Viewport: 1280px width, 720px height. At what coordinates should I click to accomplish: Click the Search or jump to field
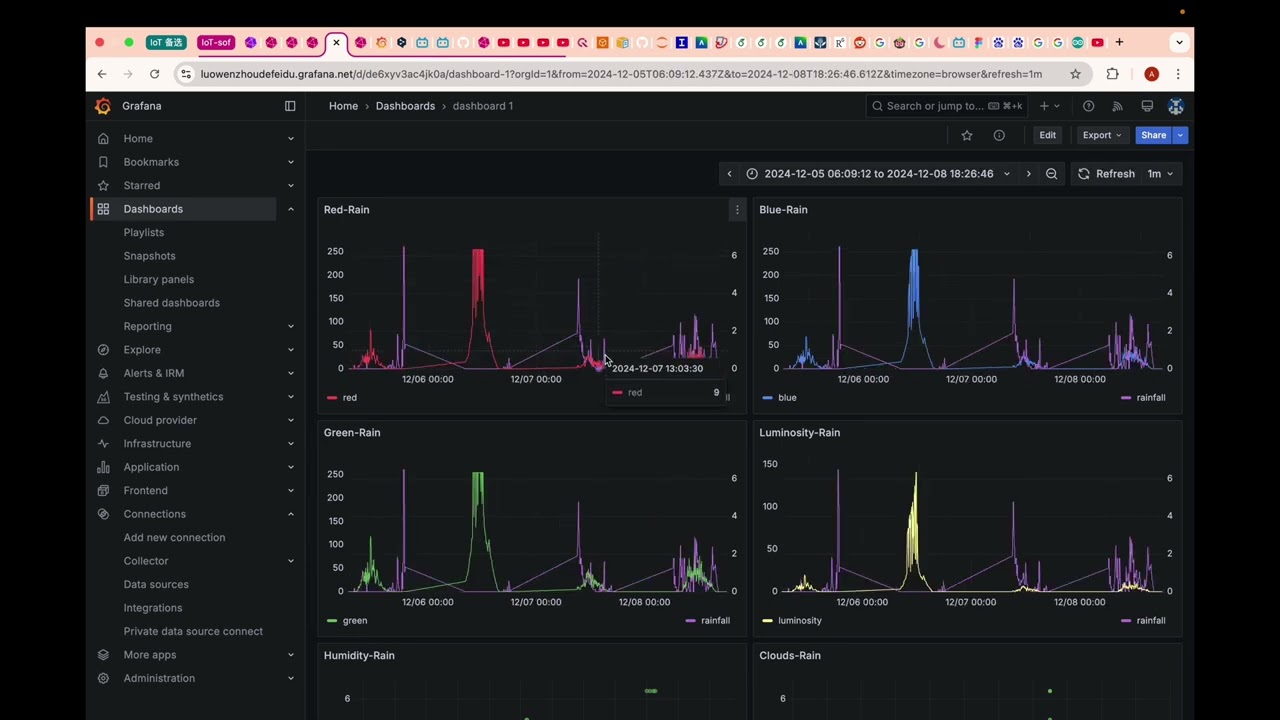tap(945, 106)
